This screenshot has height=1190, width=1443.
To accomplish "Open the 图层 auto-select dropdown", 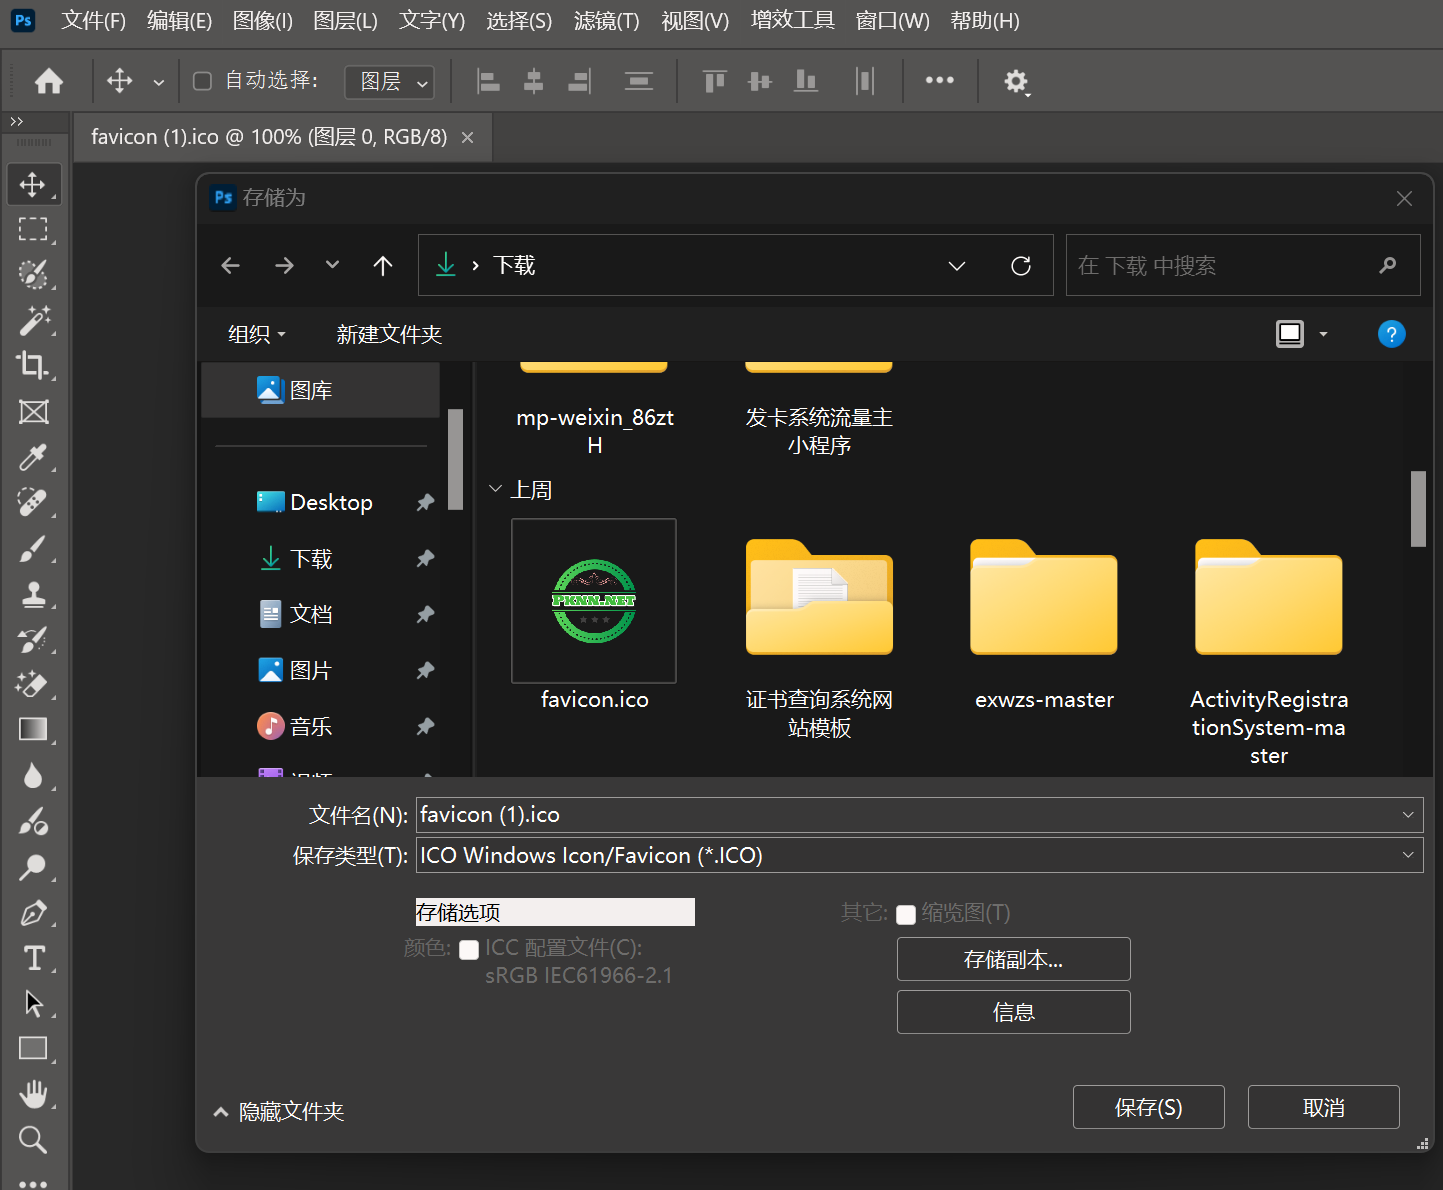I will tap(390, 81).
